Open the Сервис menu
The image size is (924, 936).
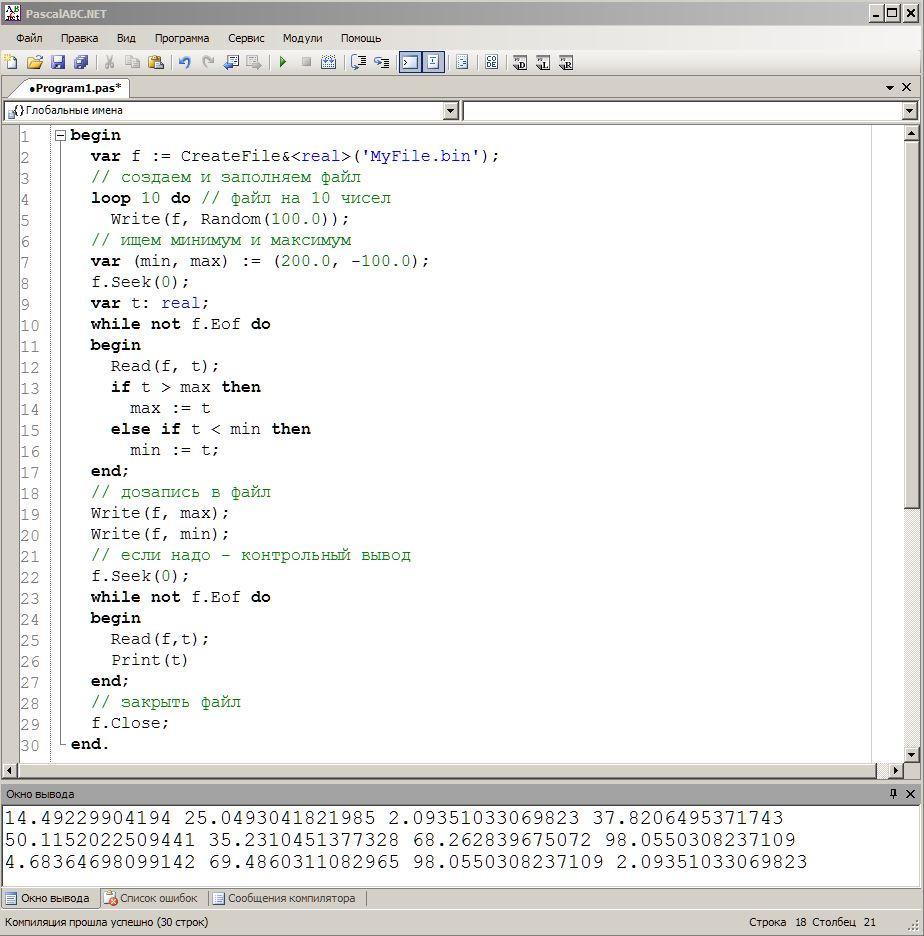pos(246,38)
